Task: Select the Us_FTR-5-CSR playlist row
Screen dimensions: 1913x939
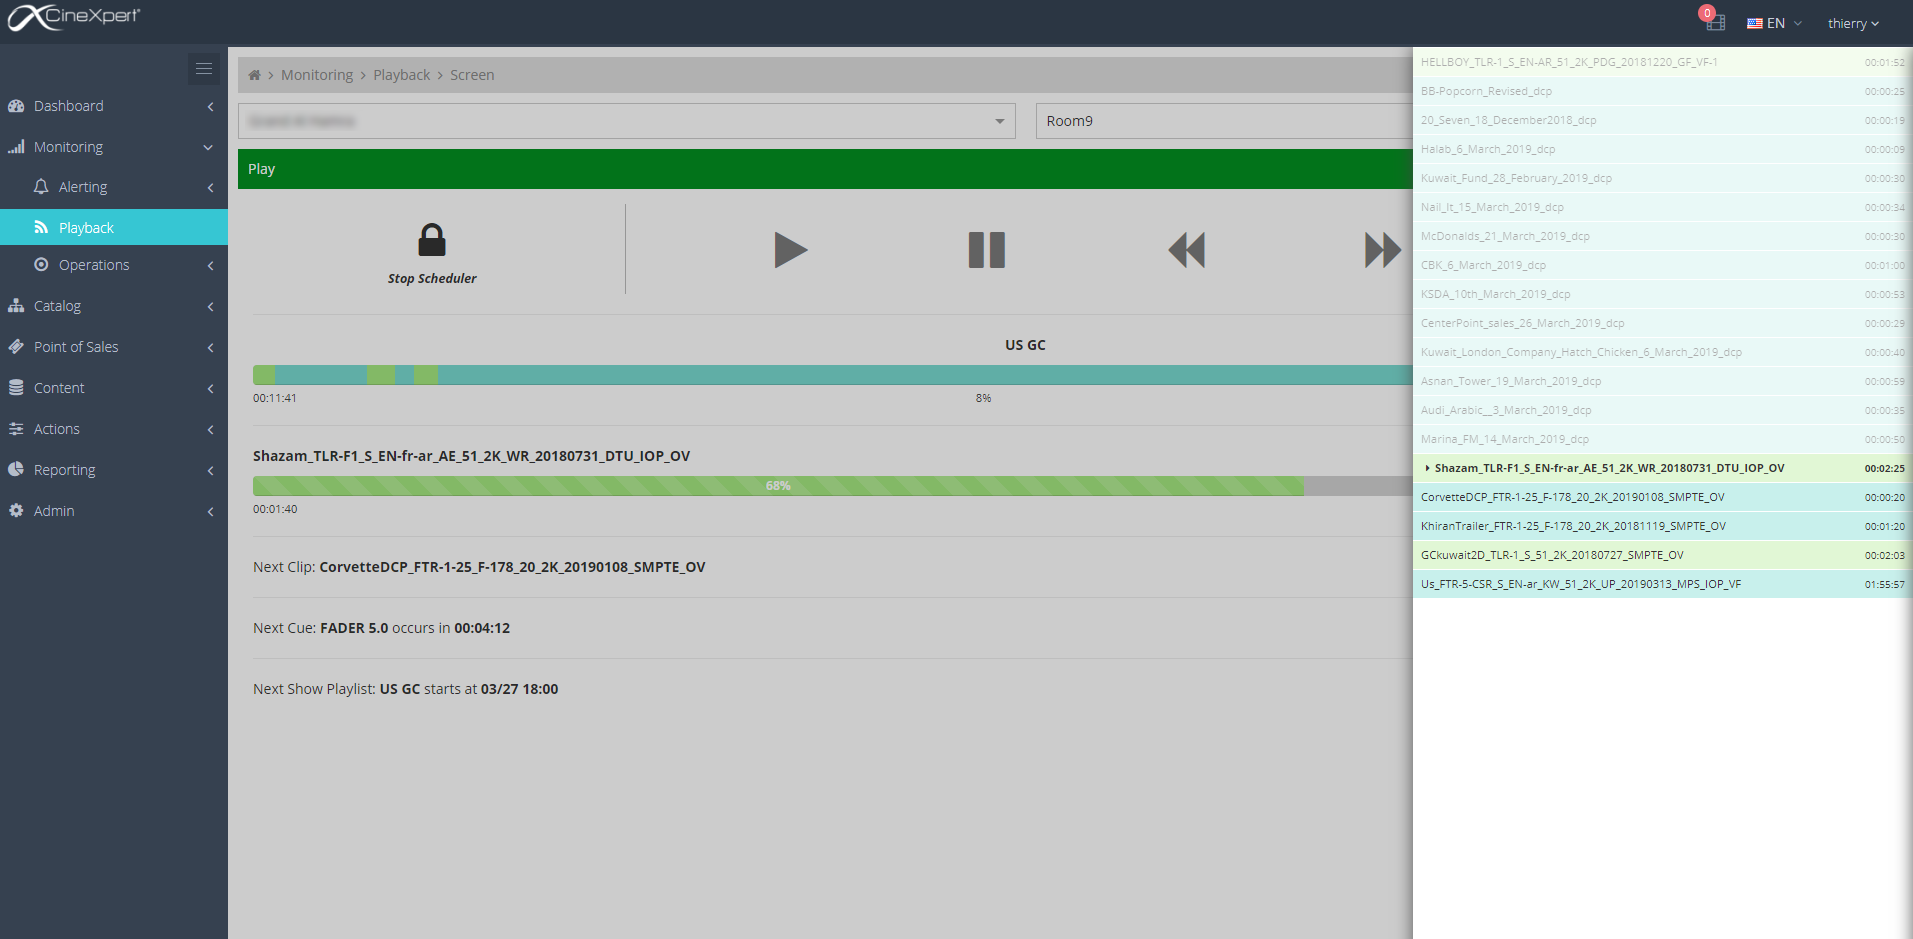Action: pos(1662,584)
